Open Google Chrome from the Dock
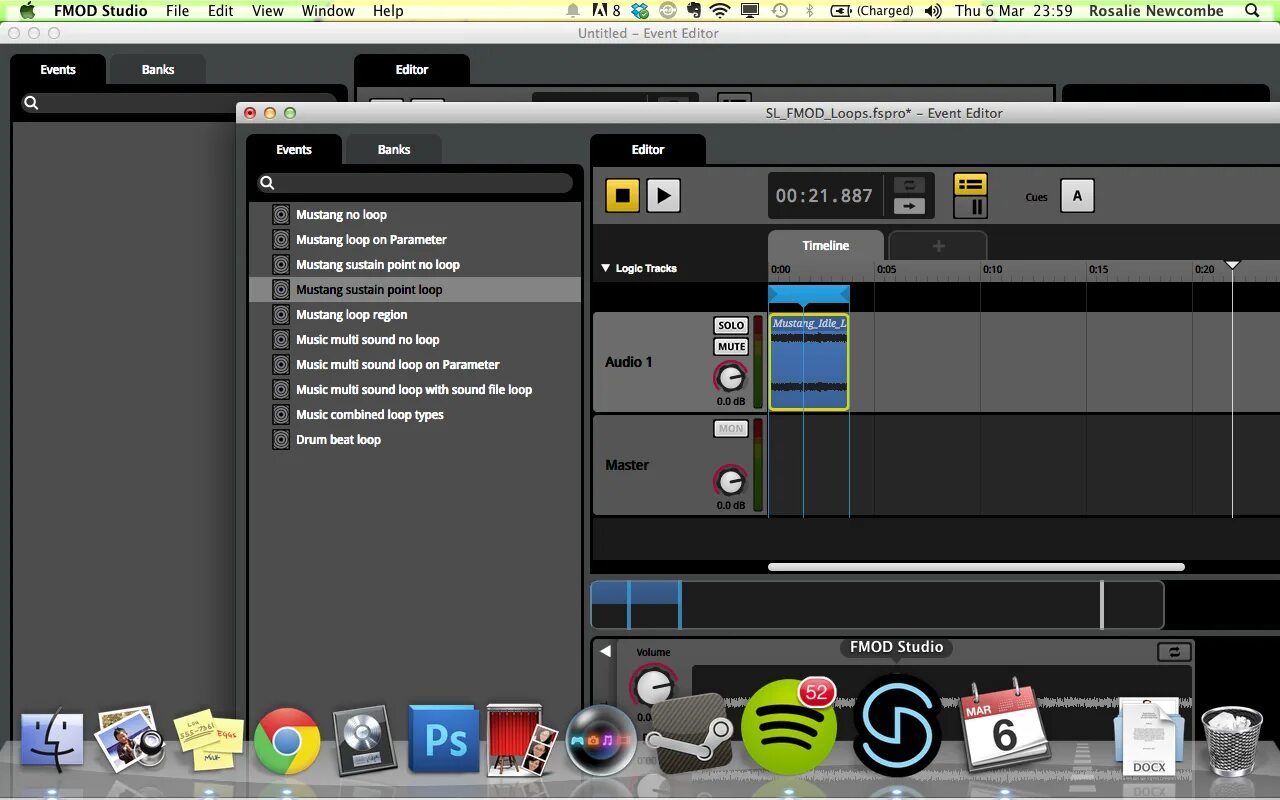 pos(287,741)
